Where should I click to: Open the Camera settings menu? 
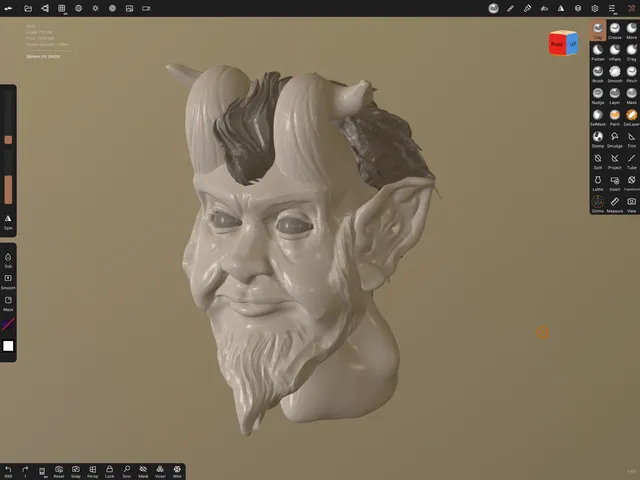(146, 8)
